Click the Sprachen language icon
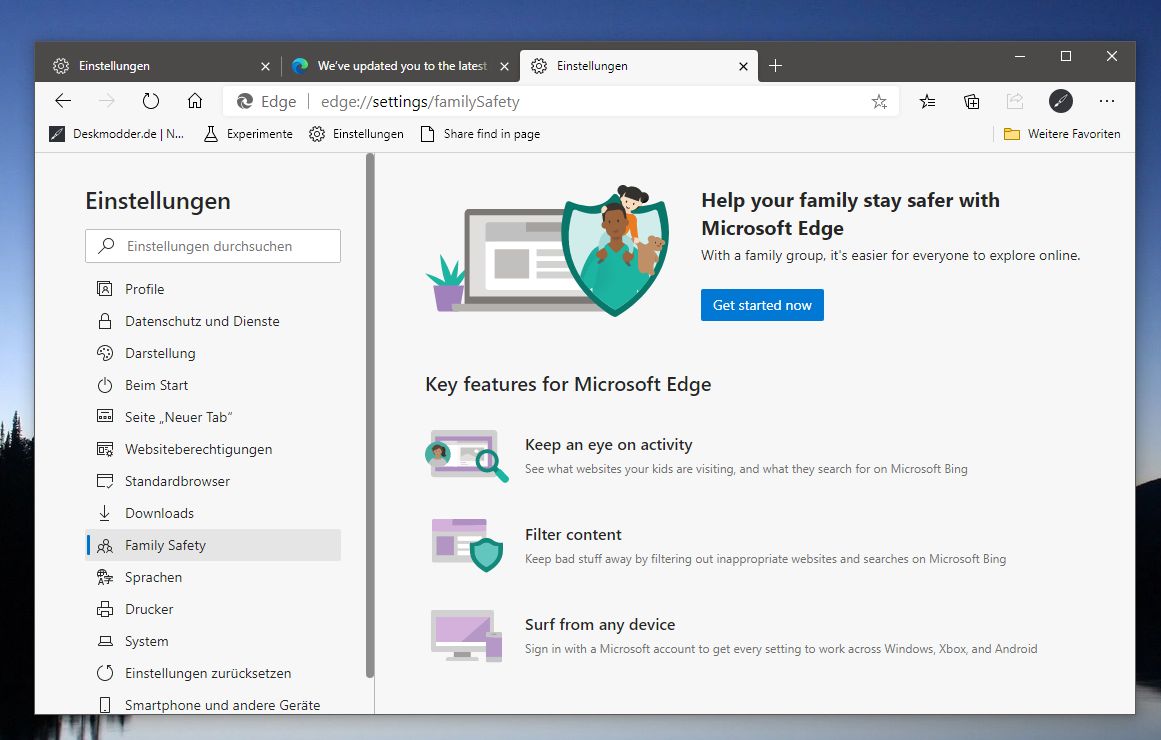Screen dimensions: 1161x740 coord(105,577)
